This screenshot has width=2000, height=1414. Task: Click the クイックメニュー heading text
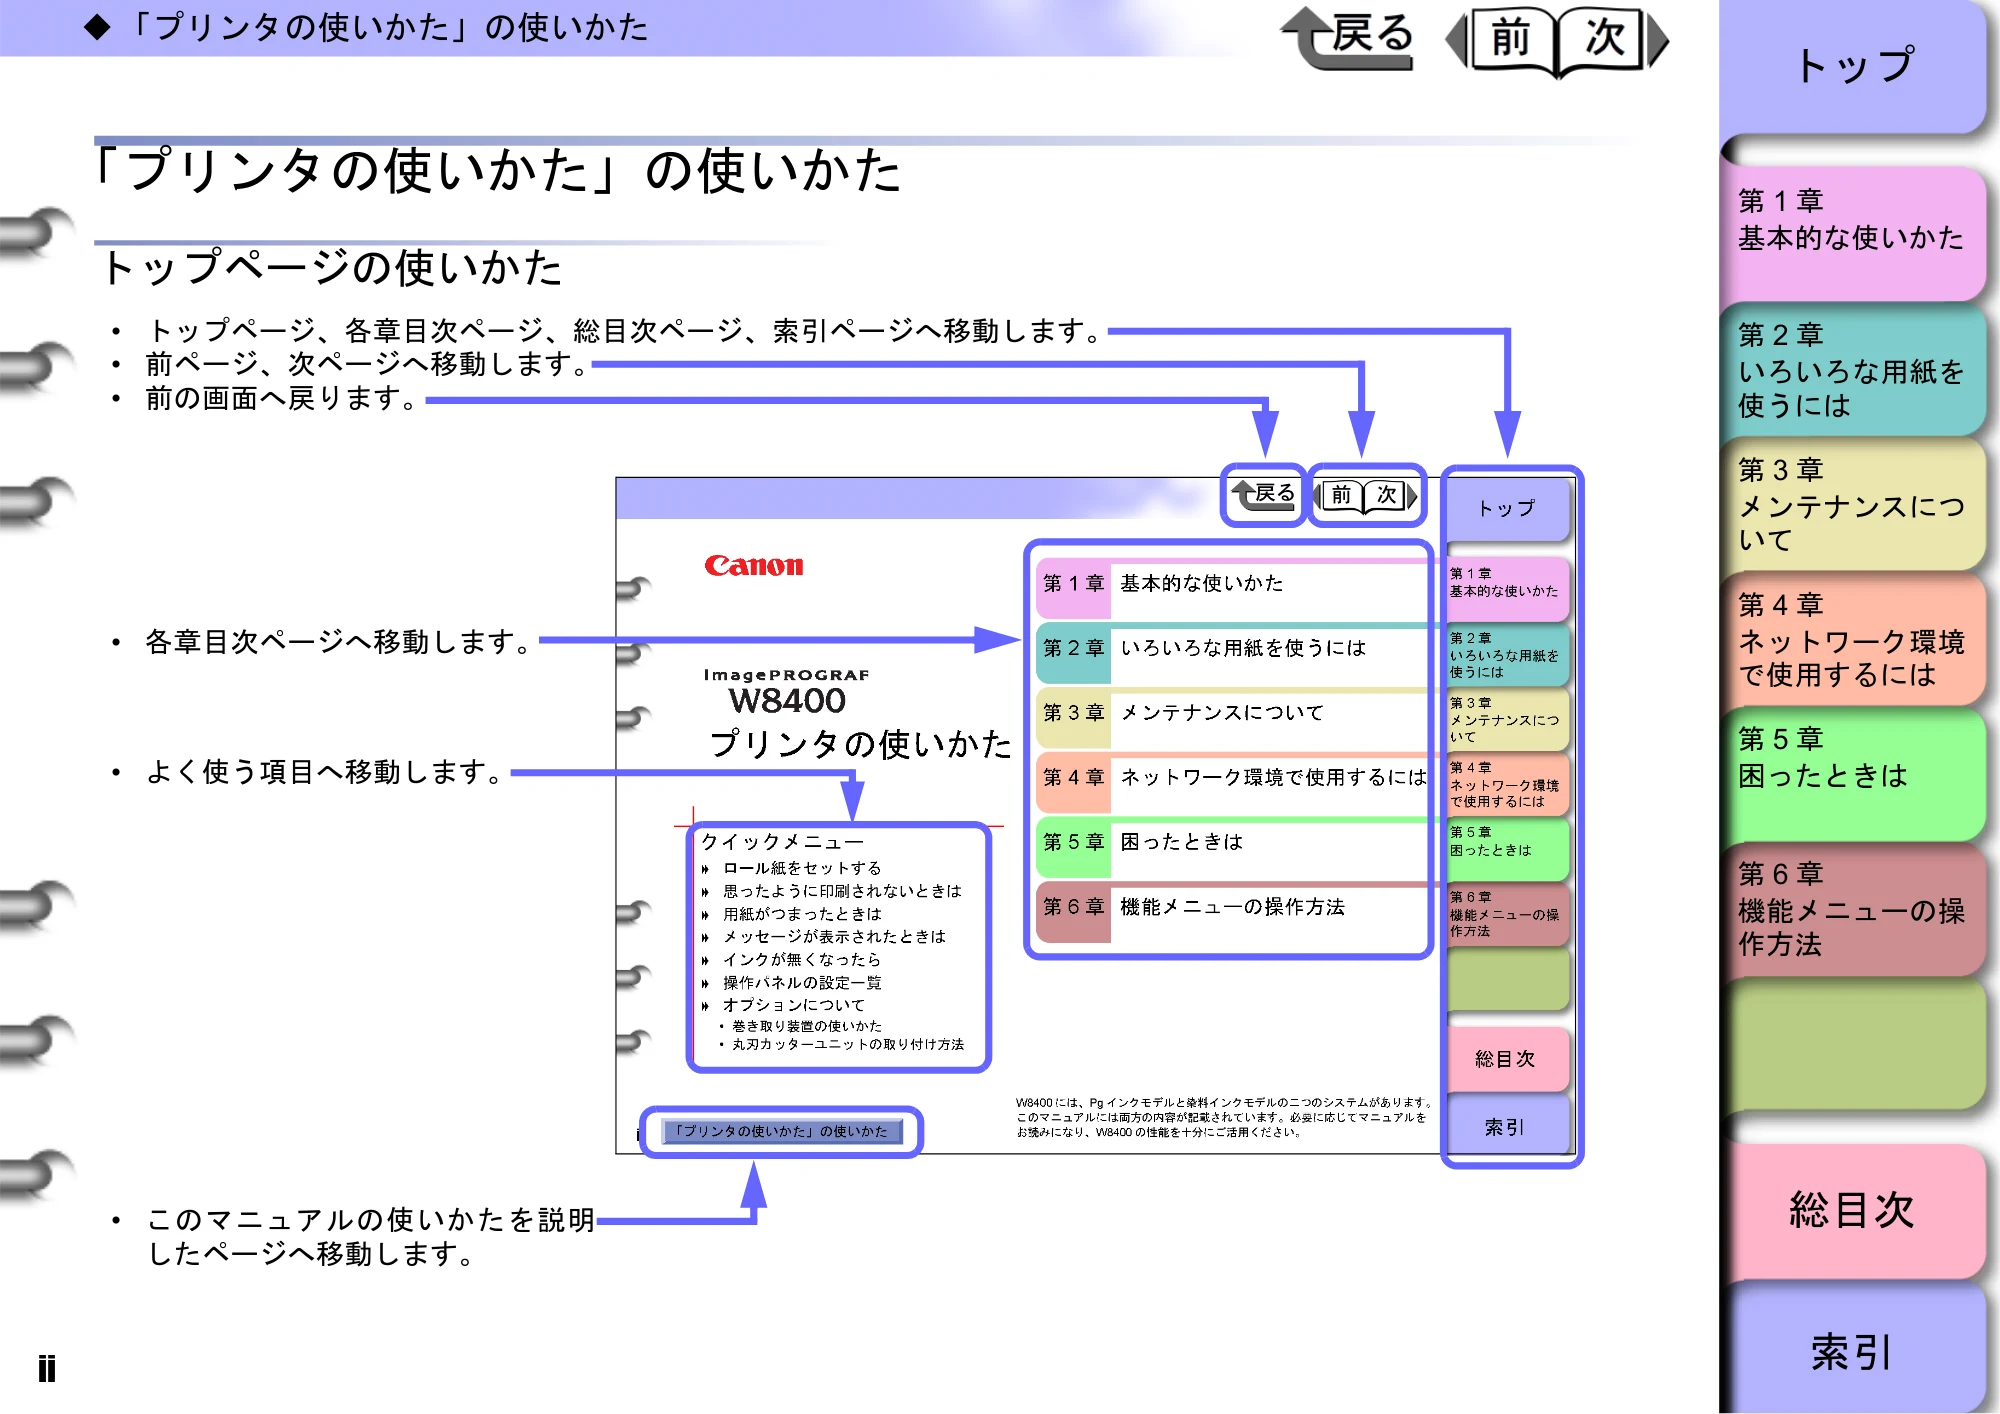coord(782,842)
